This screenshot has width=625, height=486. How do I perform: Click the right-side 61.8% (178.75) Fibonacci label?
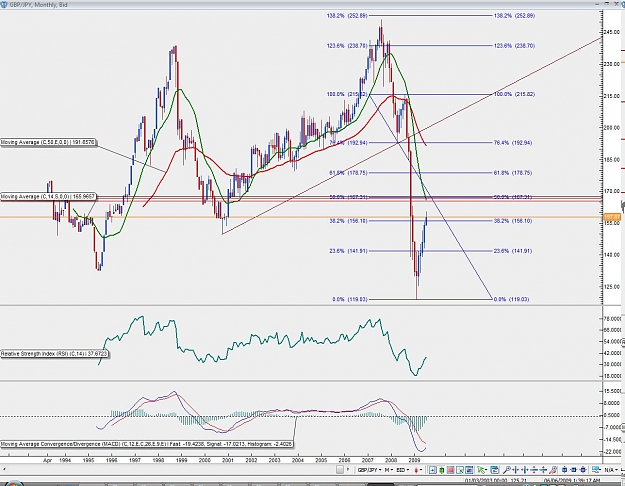pyautogui.click(x=513, y=173)
